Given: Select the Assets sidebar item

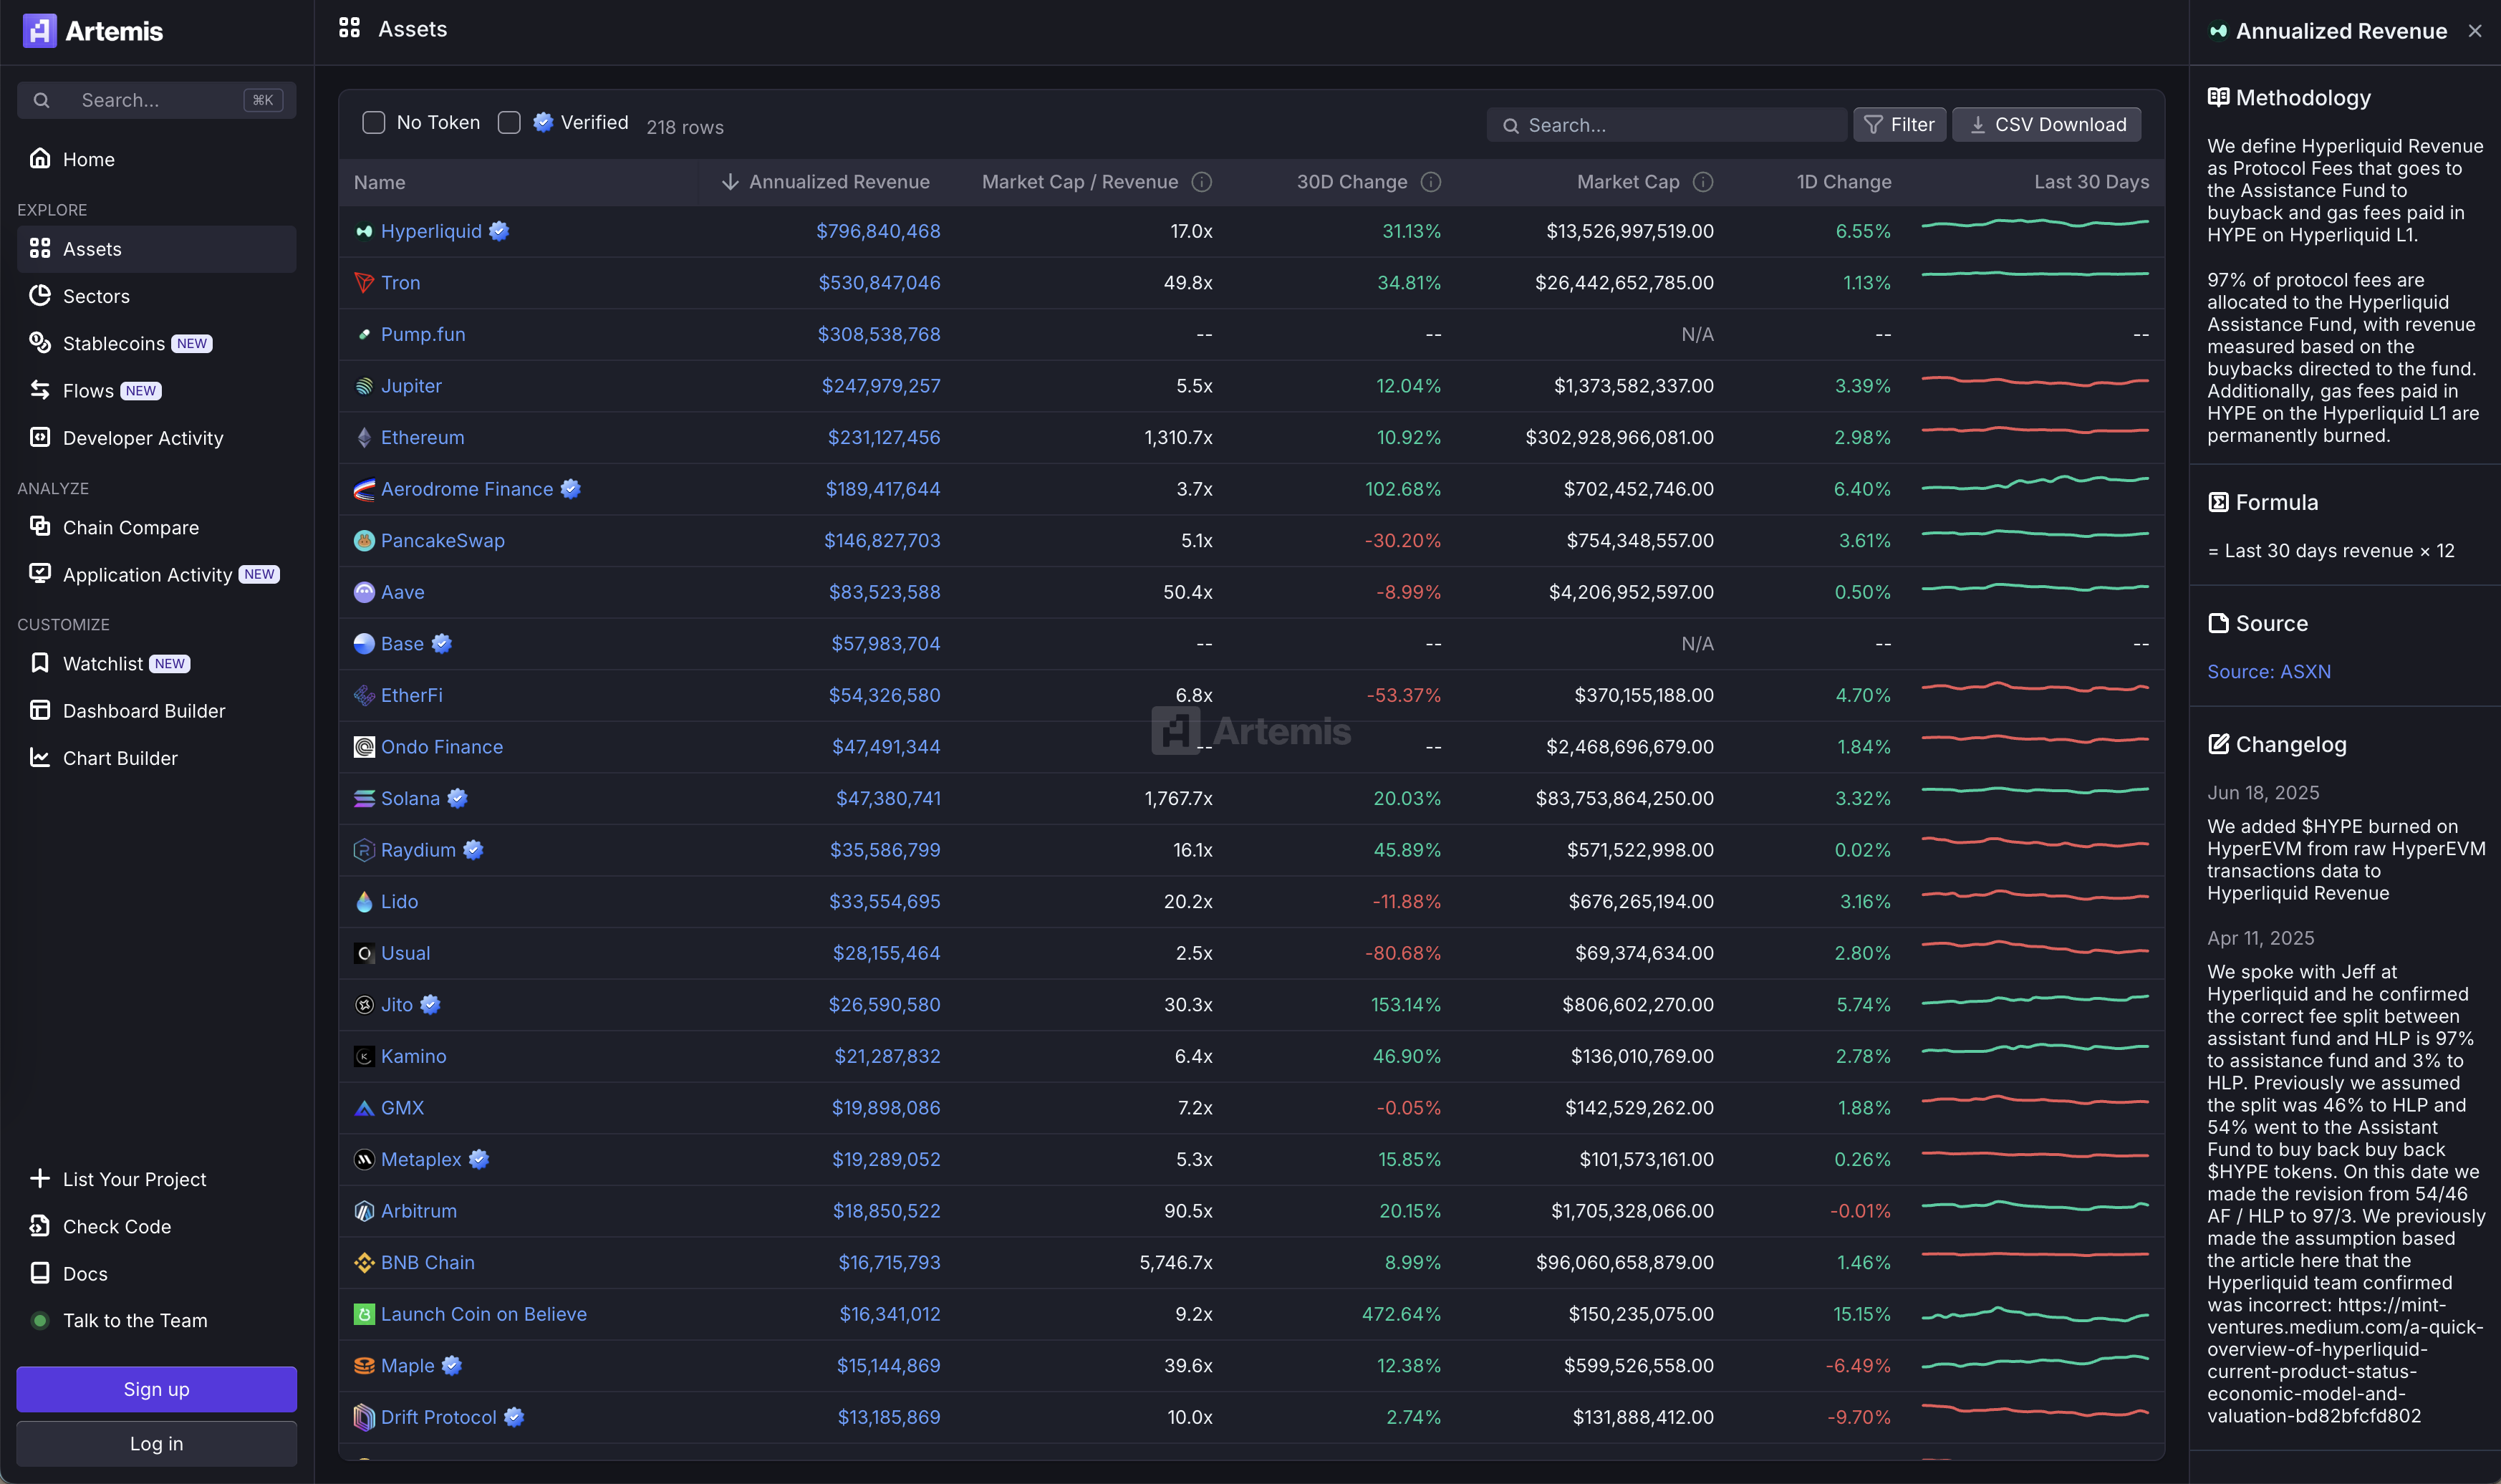Looking at the screenshot, I should (x=157, y=249).
